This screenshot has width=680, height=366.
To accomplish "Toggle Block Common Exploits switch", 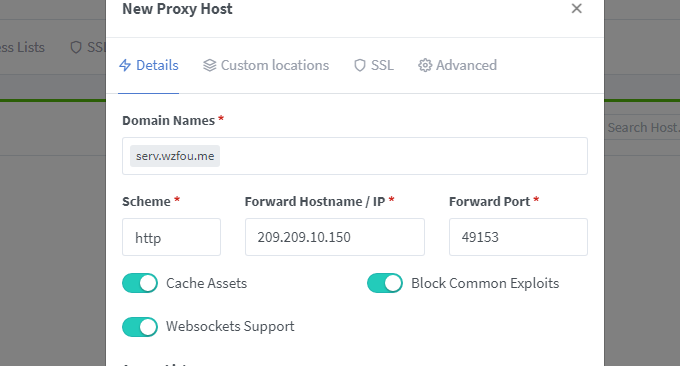I will coord(385,283).
